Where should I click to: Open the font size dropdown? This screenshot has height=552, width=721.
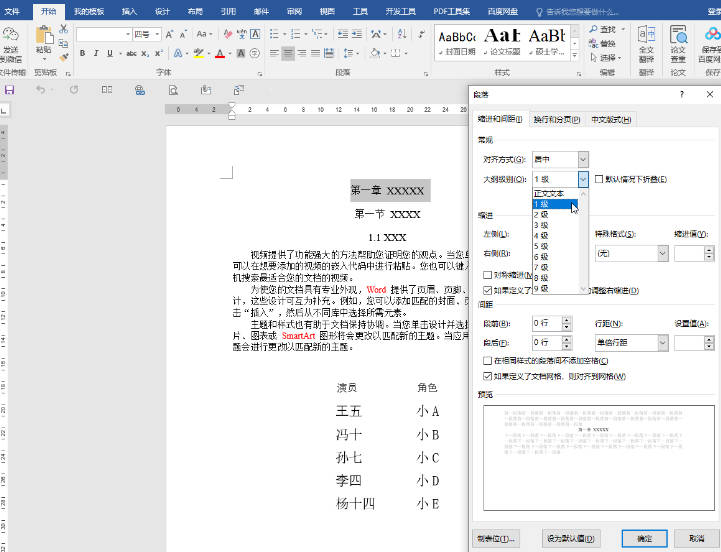pos(157,34)
